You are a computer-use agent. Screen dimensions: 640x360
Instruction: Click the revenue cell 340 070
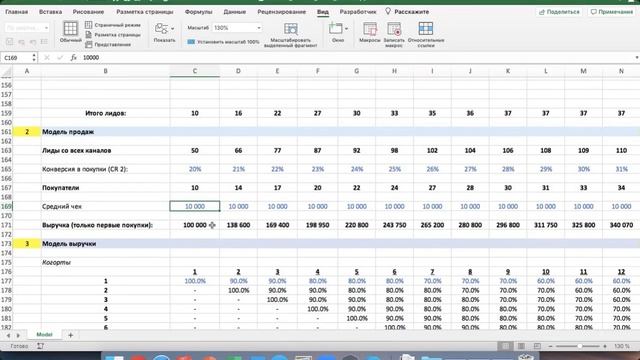tap(621, 225)
